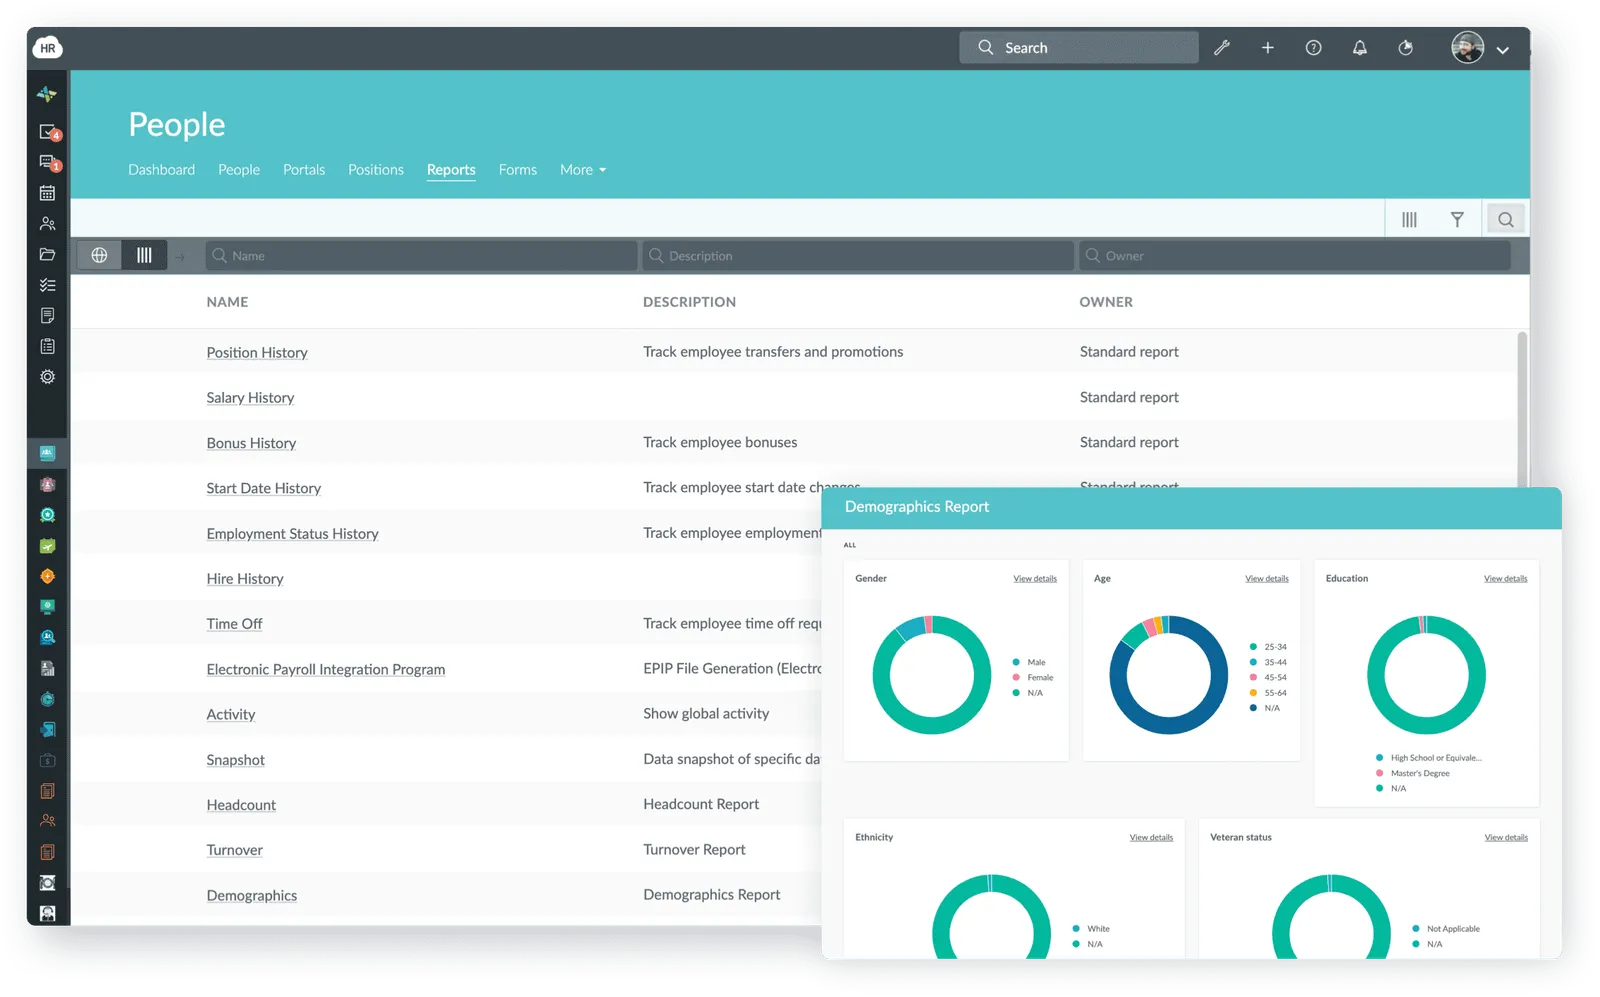1600x997 pixels.
Task: Open the clipboard icon in the sidebar
Action: coord(47,346)
